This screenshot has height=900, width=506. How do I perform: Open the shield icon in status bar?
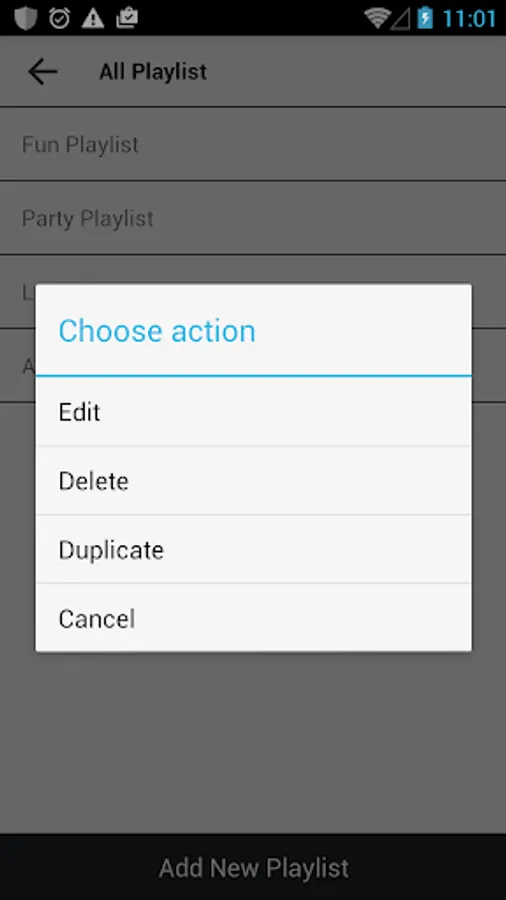pos(25,18)
